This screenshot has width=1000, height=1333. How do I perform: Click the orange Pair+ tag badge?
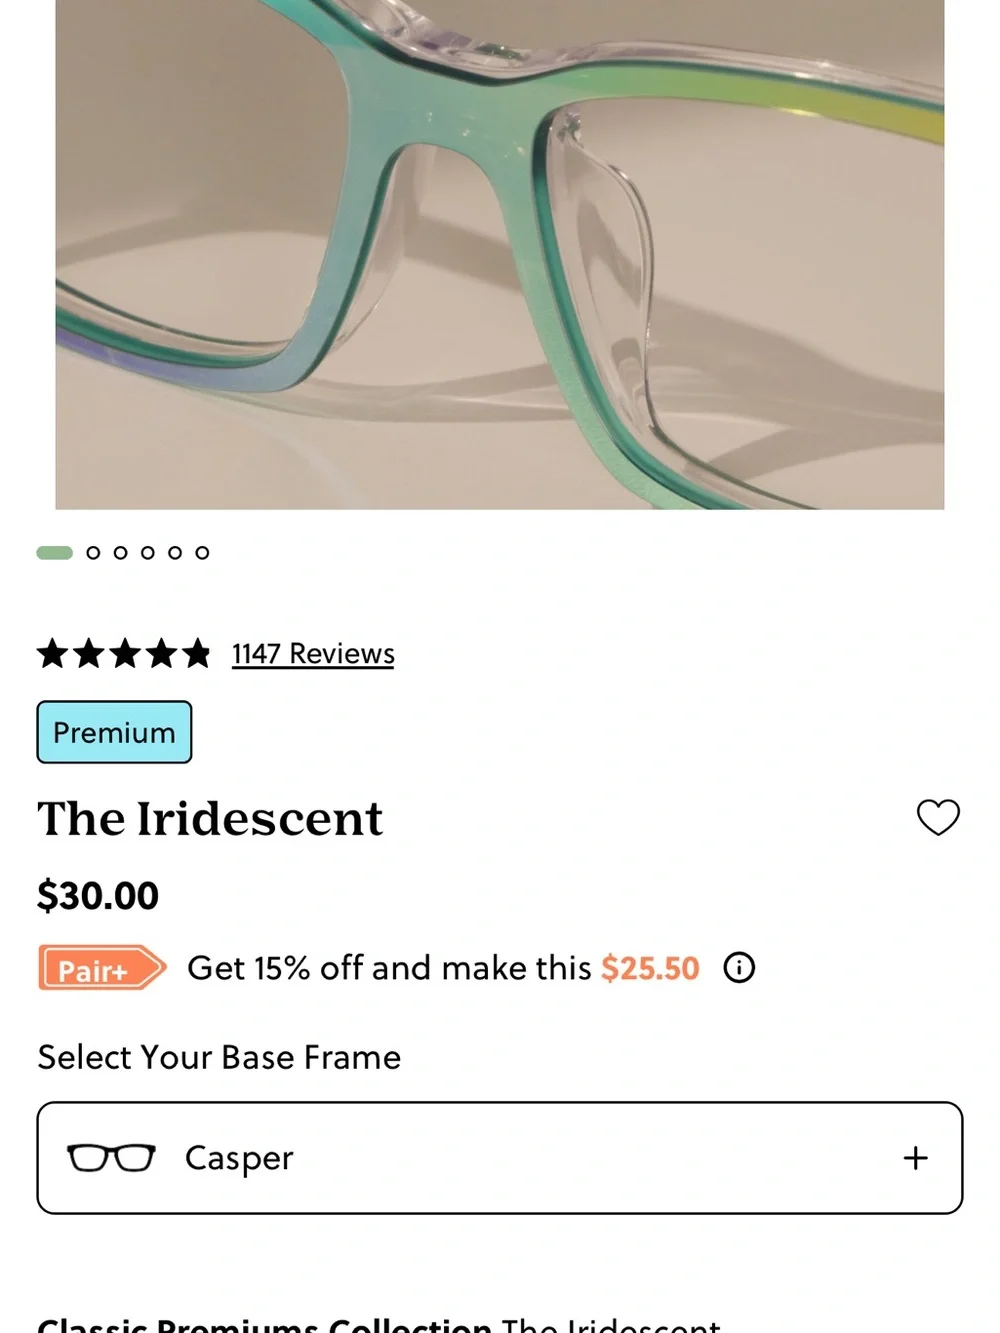(102, 968)
